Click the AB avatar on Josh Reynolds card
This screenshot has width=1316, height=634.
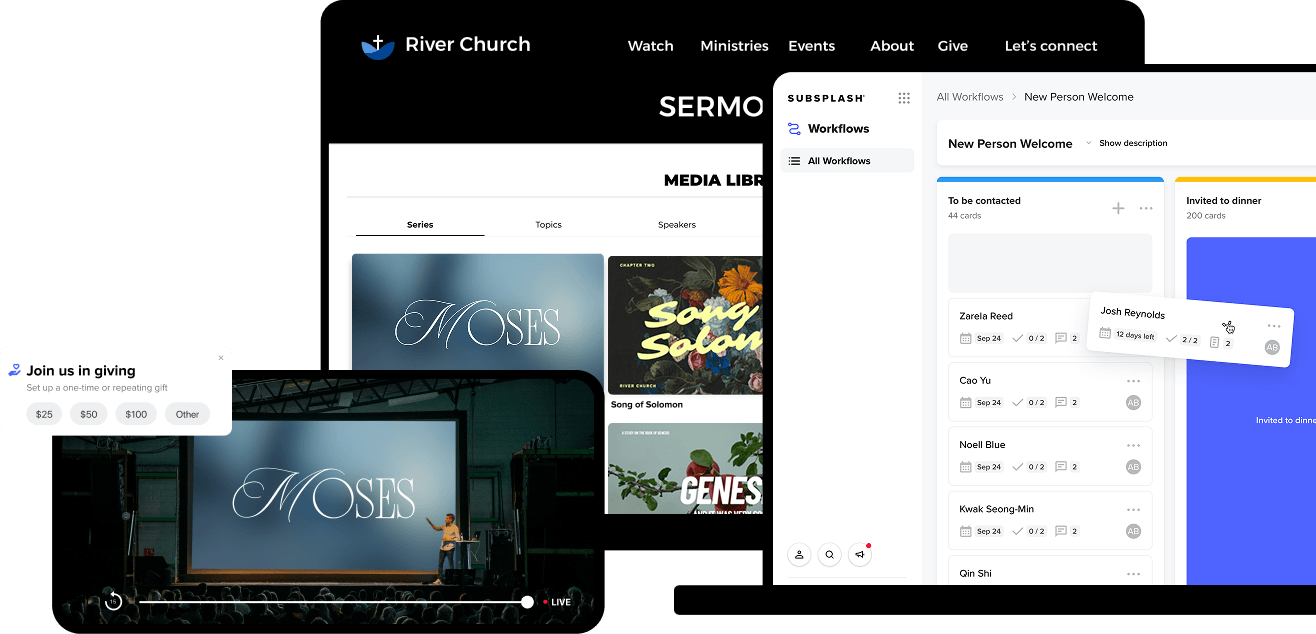point(1272,347)
